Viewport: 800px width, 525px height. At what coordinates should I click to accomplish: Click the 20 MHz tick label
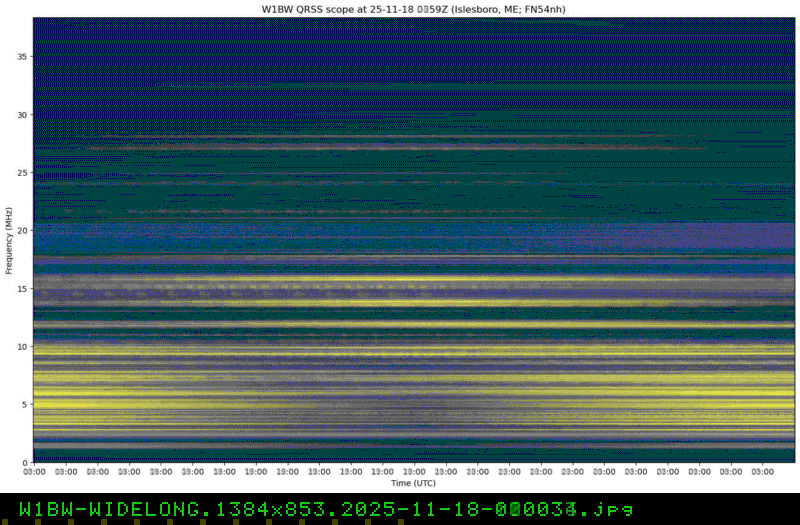click(x=22, y=231)
